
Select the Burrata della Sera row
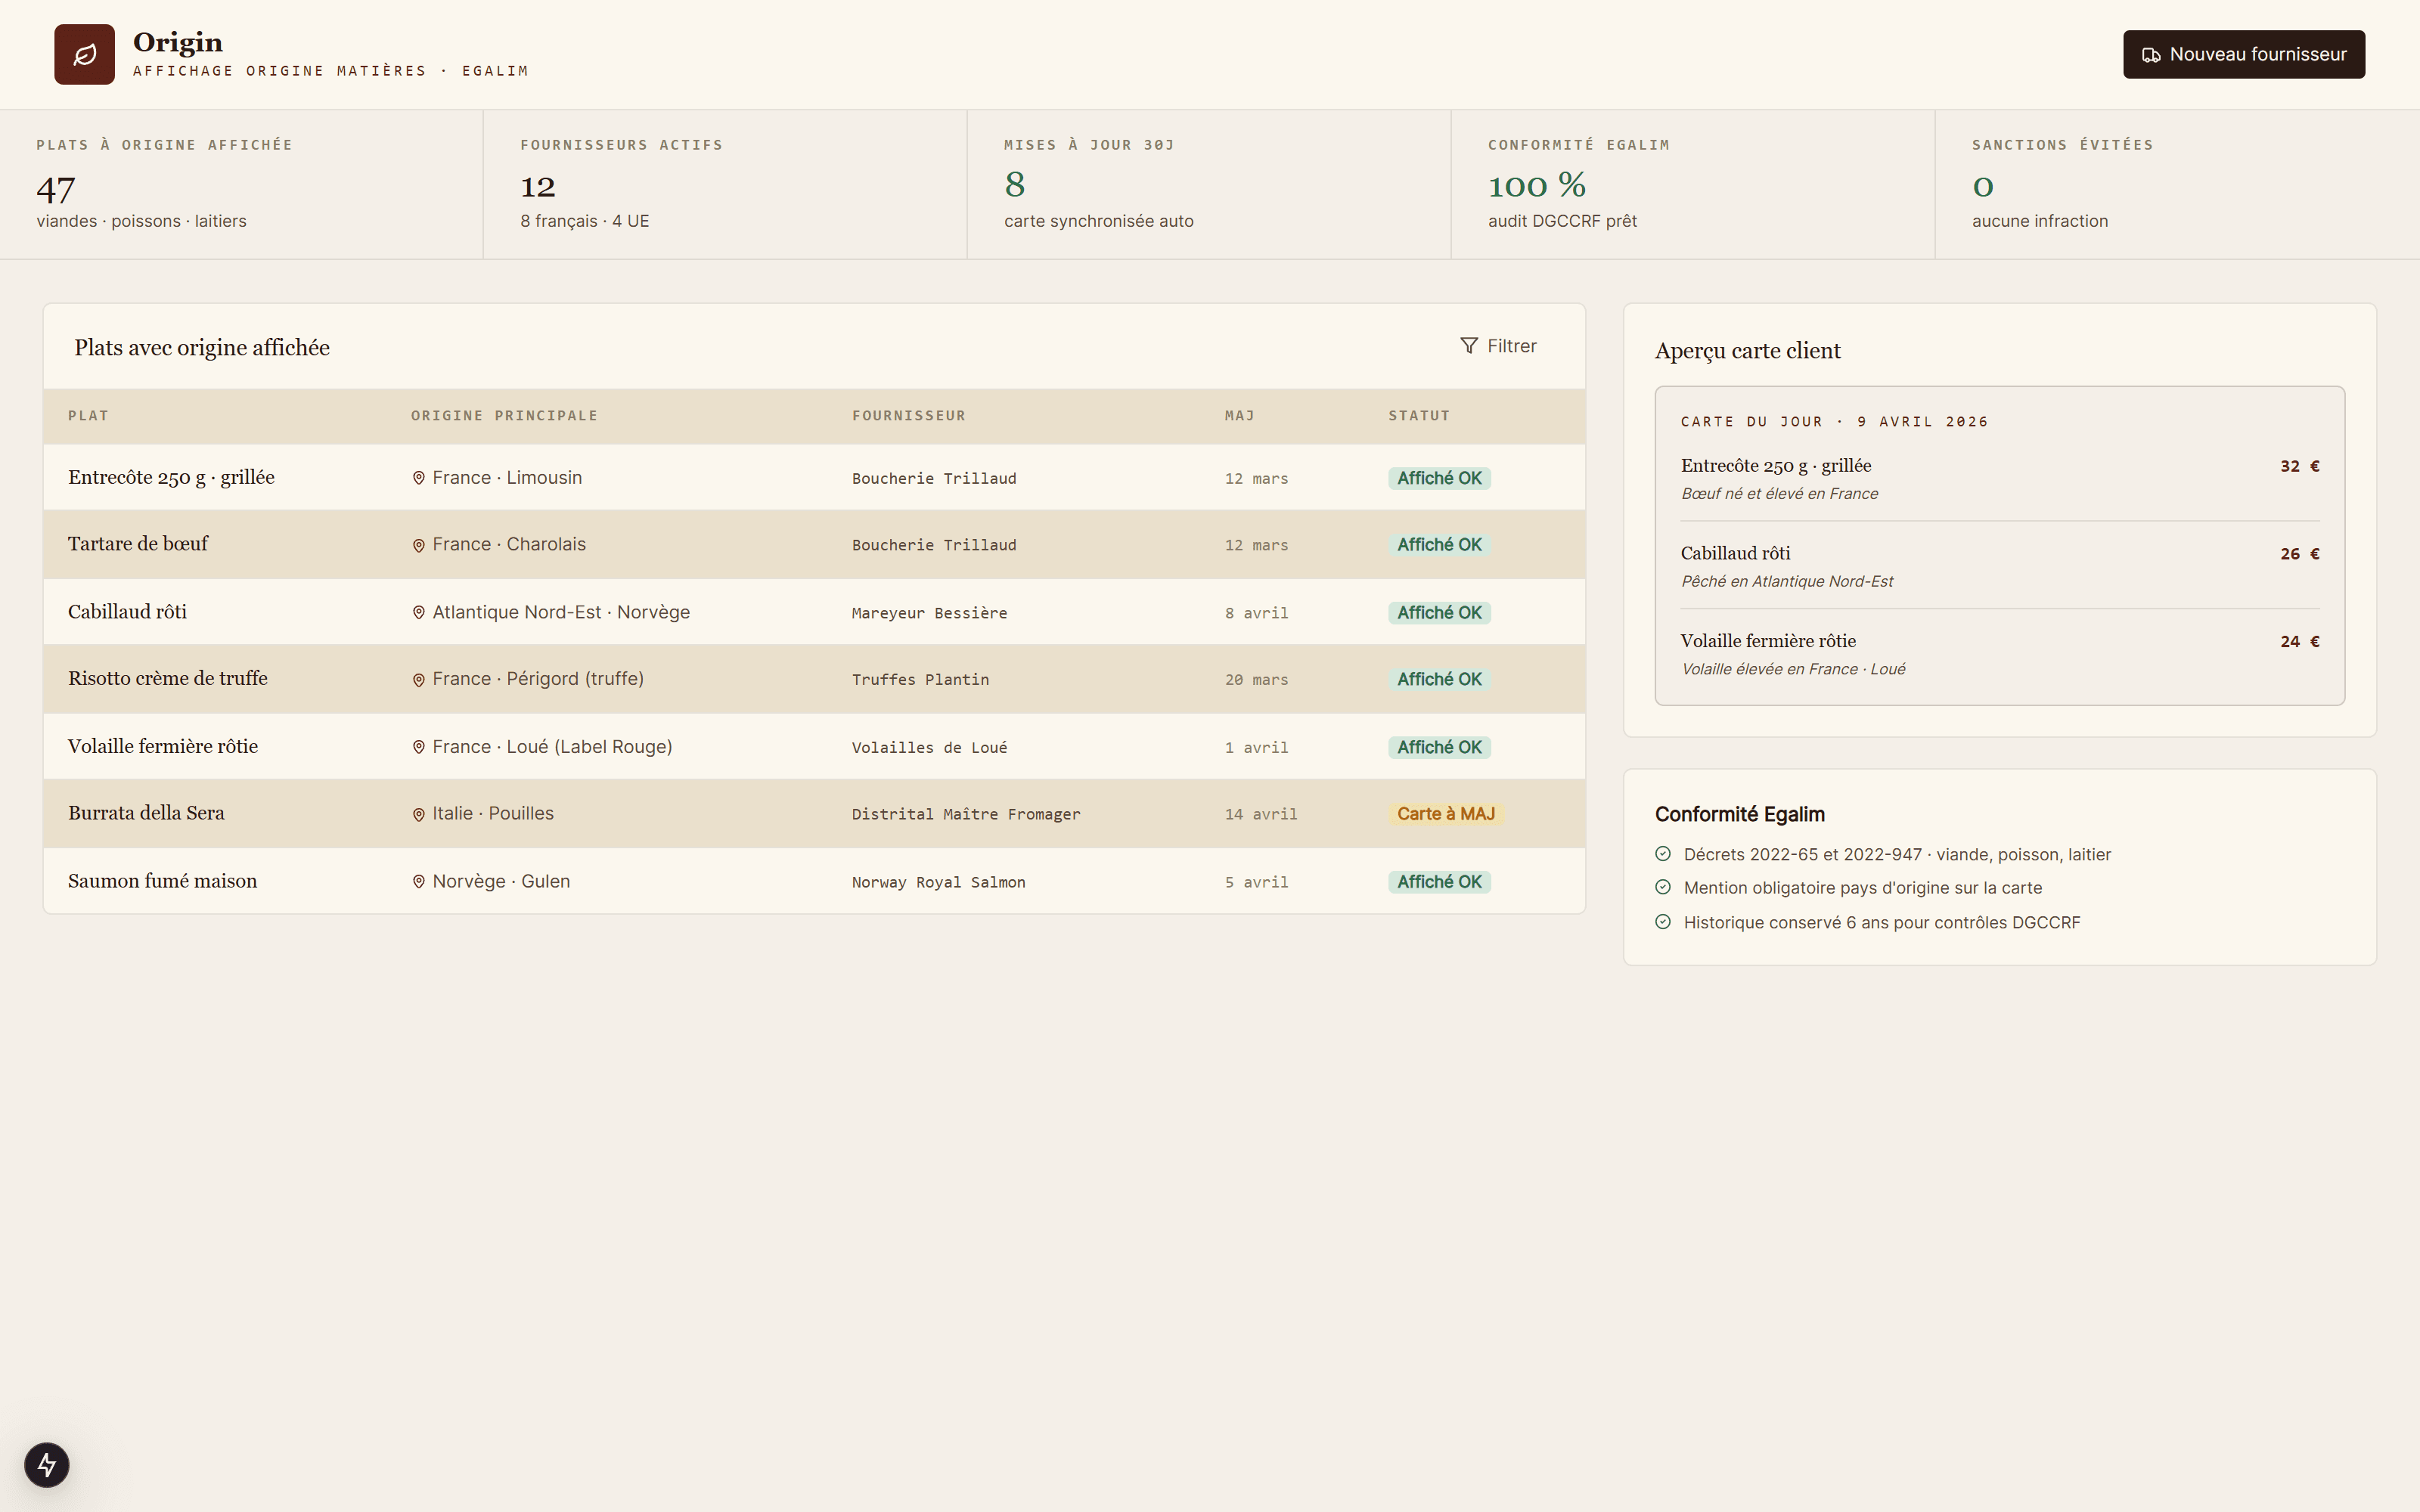(814, 814)
